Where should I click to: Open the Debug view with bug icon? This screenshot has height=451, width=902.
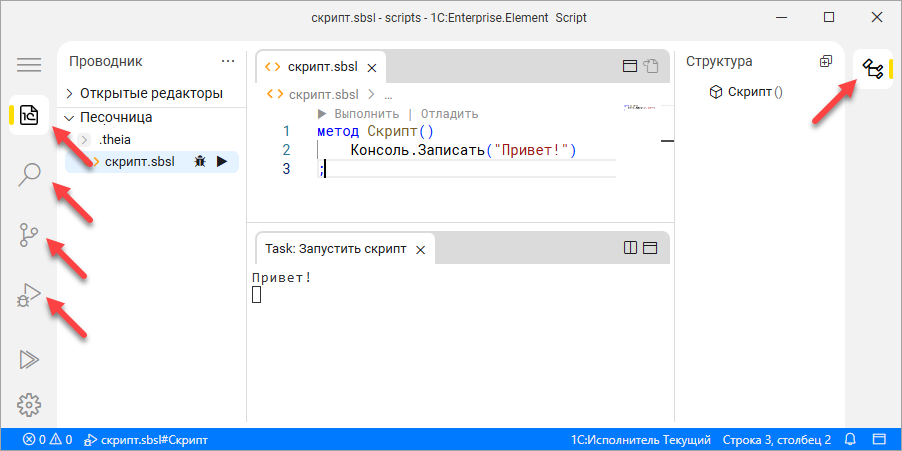(x=29, y=295)
